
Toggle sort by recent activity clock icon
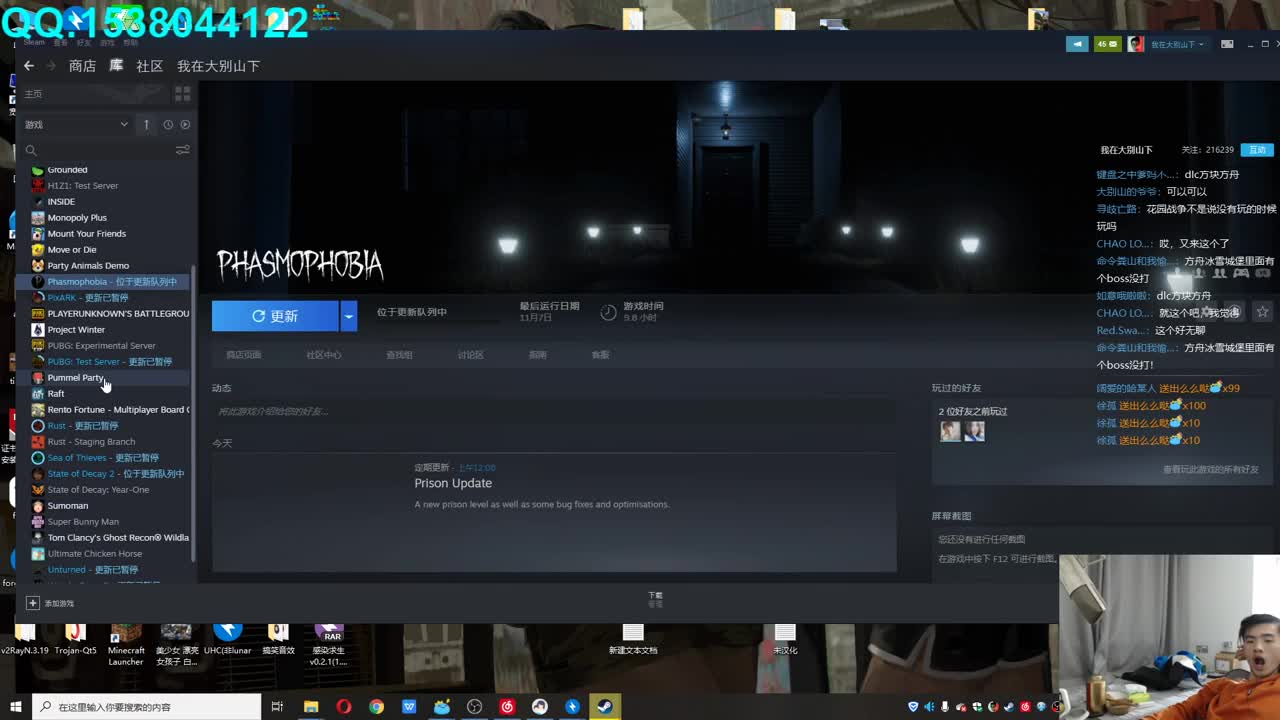pos(168,125)
